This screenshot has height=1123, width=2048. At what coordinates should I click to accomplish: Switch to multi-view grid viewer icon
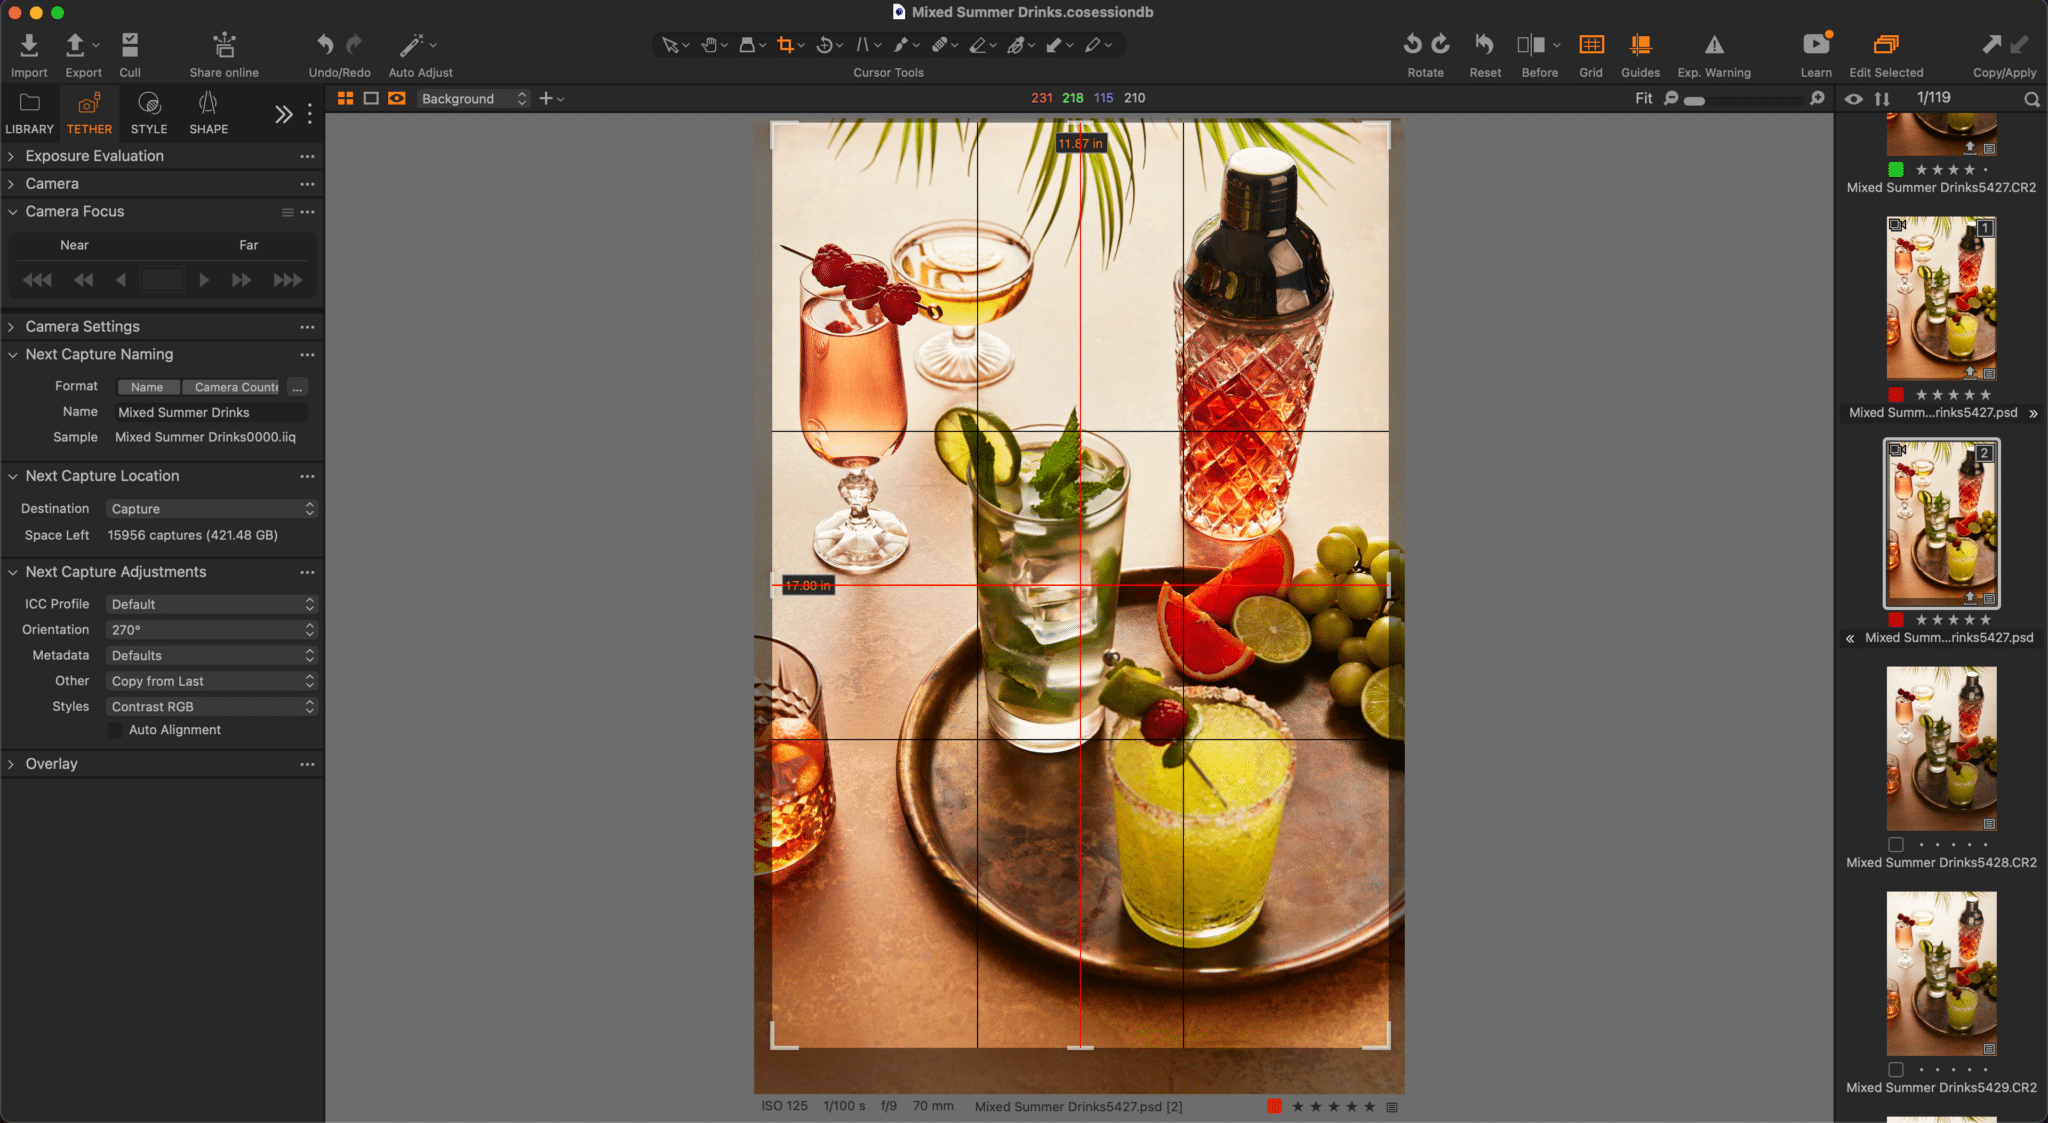[345, 98]
